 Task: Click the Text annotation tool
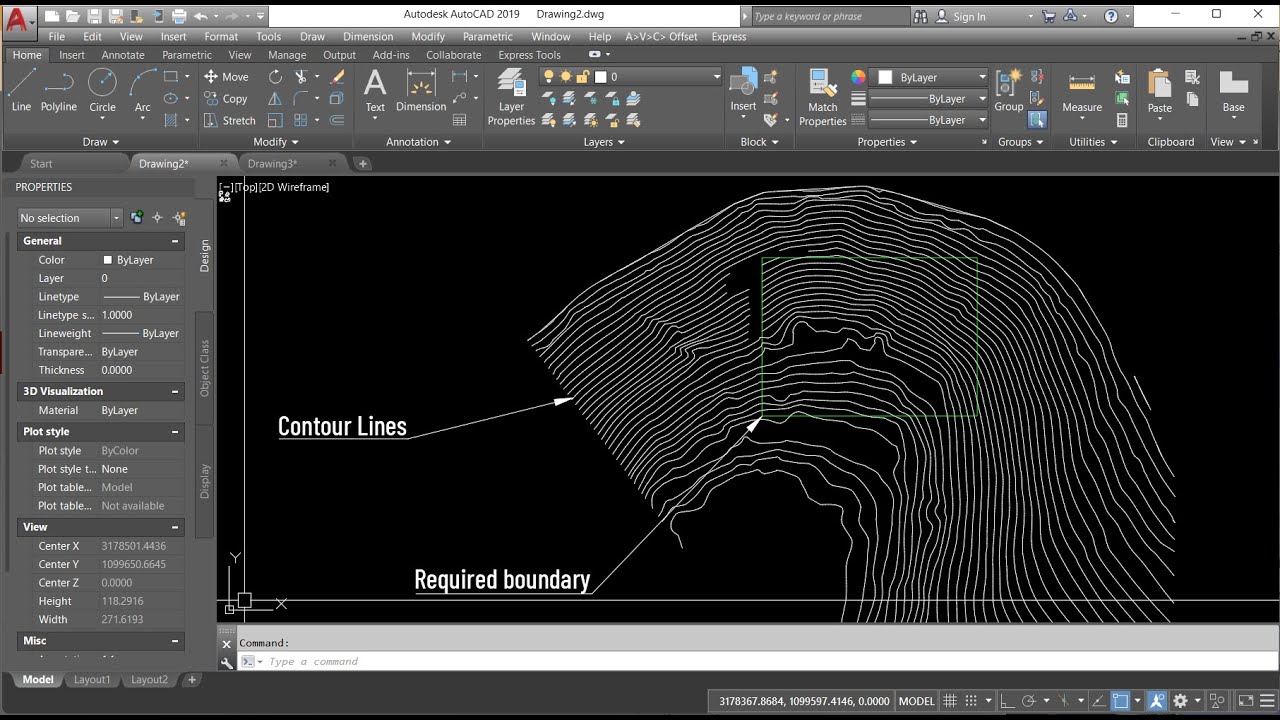click(375, 90)
